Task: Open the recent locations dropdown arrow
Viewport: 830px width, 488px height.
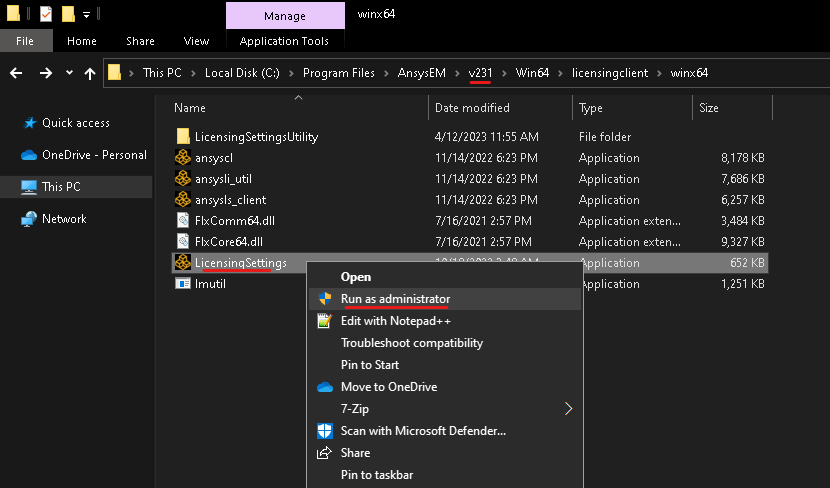Action: coord(69,73)
